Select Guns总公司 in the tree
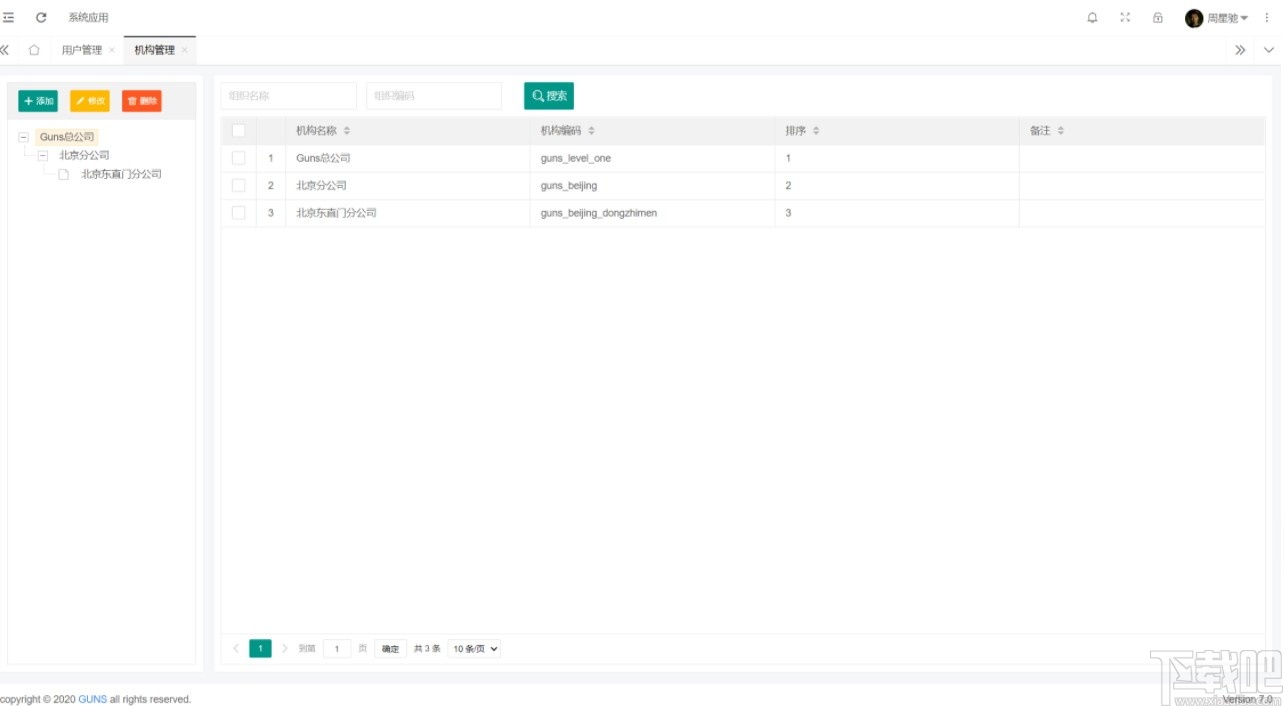The width and height of the screenshot is (1285, 706). coord(67,137)
